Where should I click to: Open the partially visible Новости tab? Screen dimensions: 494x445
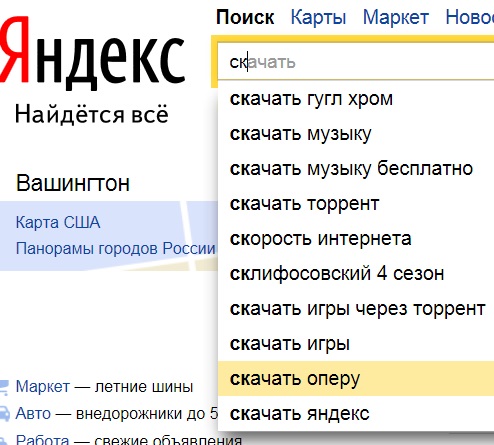470,17
